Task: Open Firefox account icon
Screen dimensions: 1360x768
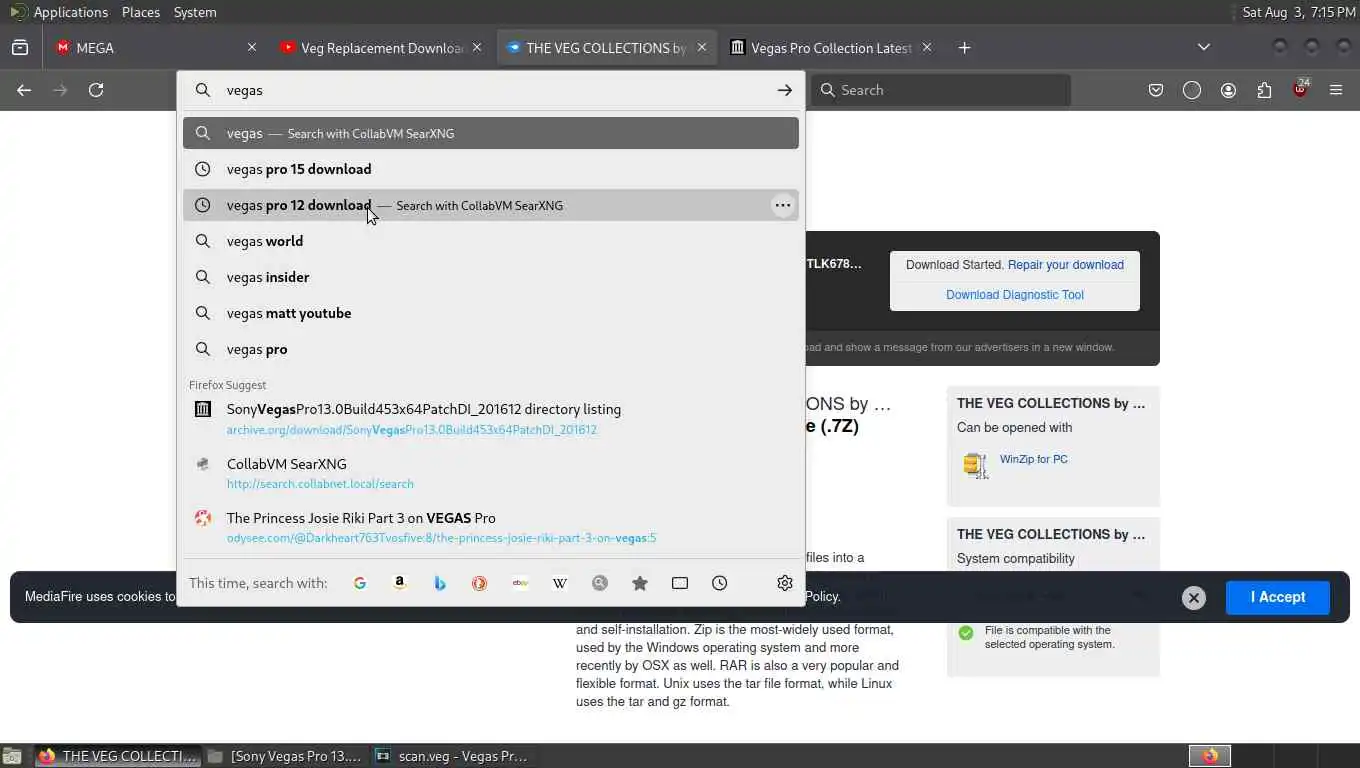Action: pyautogui.click(x=1228, y=90)
